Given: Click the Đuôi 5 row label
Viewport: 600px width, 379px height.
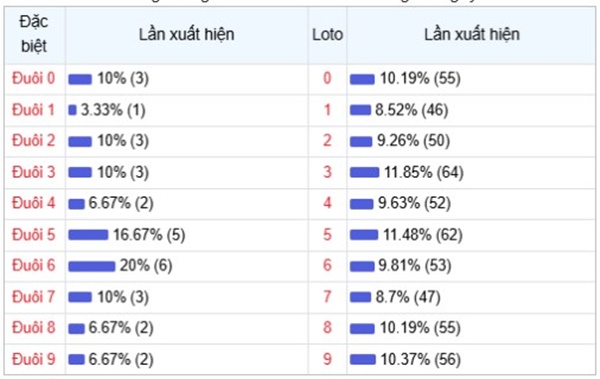Looking at the screenshot, I should (34, 235).
